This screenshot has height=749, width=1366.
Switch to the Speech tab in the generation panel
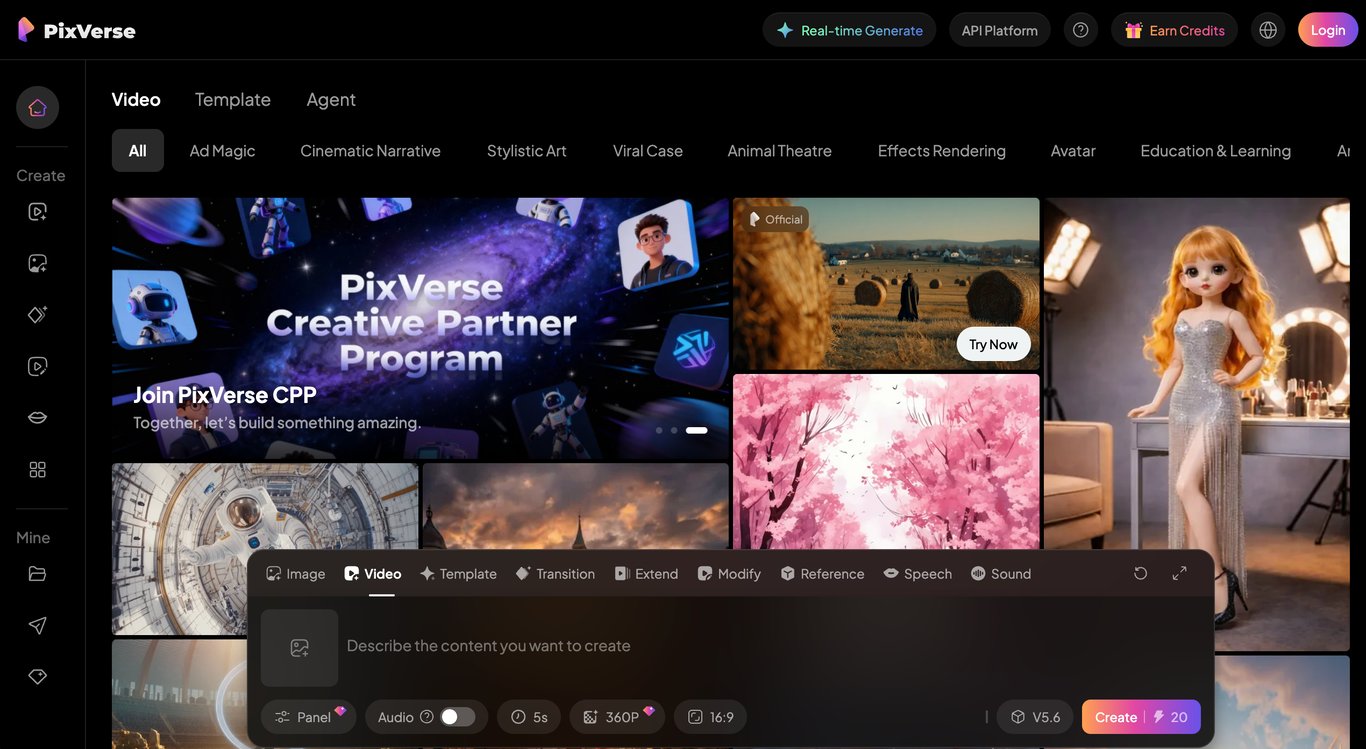917,572
